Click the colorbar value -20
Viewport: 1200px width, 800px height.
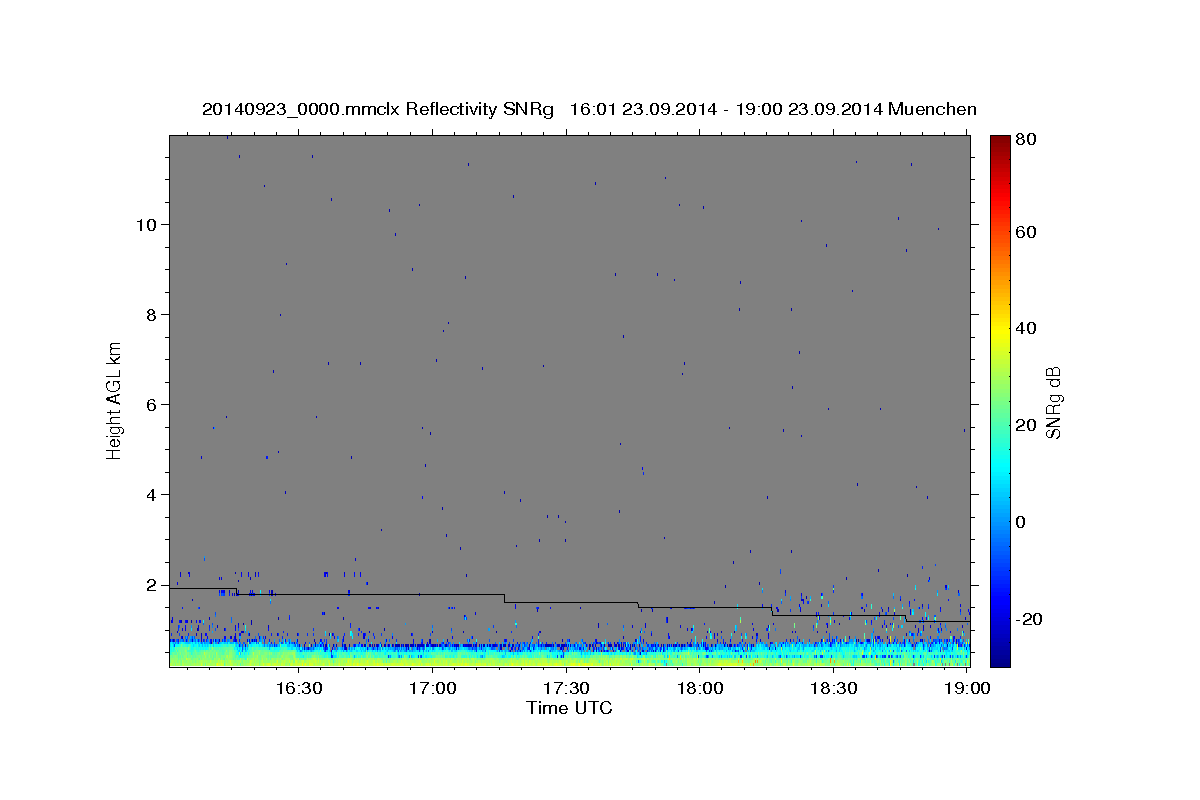pyautogui.click(x=1029, y=619)
